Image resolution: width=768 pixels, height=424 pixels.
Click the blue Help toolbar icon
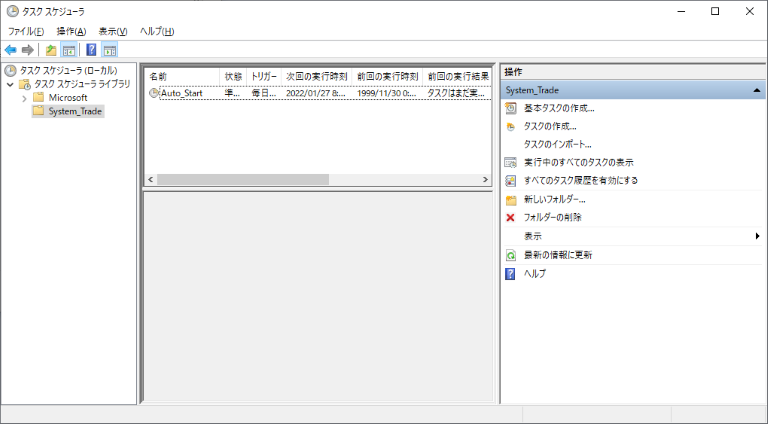click(x=91, y=50)
